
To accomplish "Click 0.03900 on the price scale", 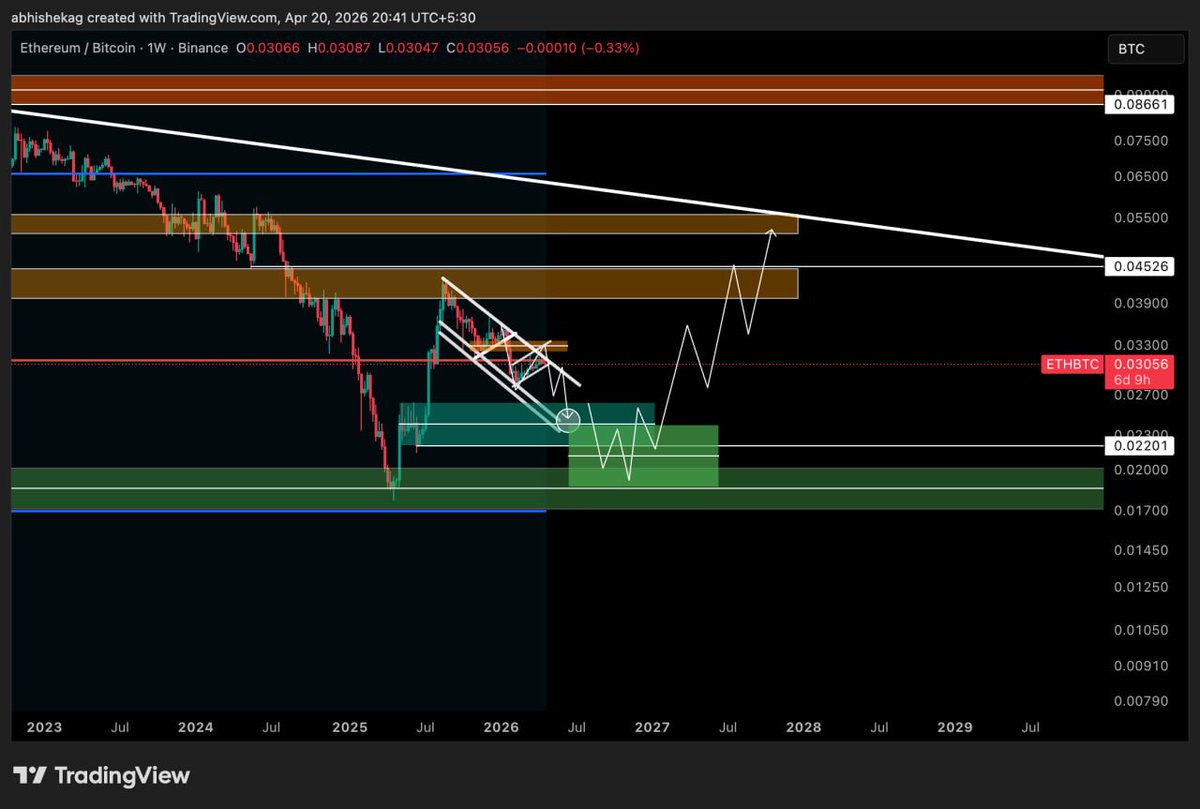I will click(x=1143, y=303).
